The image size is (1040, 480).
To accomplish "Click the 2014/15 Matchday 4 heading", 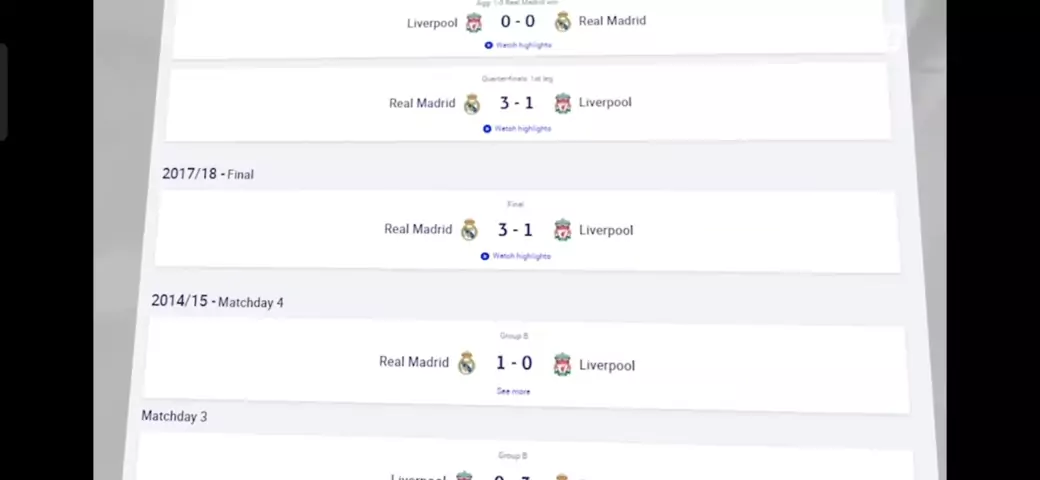I will click(x=217, y=301).
